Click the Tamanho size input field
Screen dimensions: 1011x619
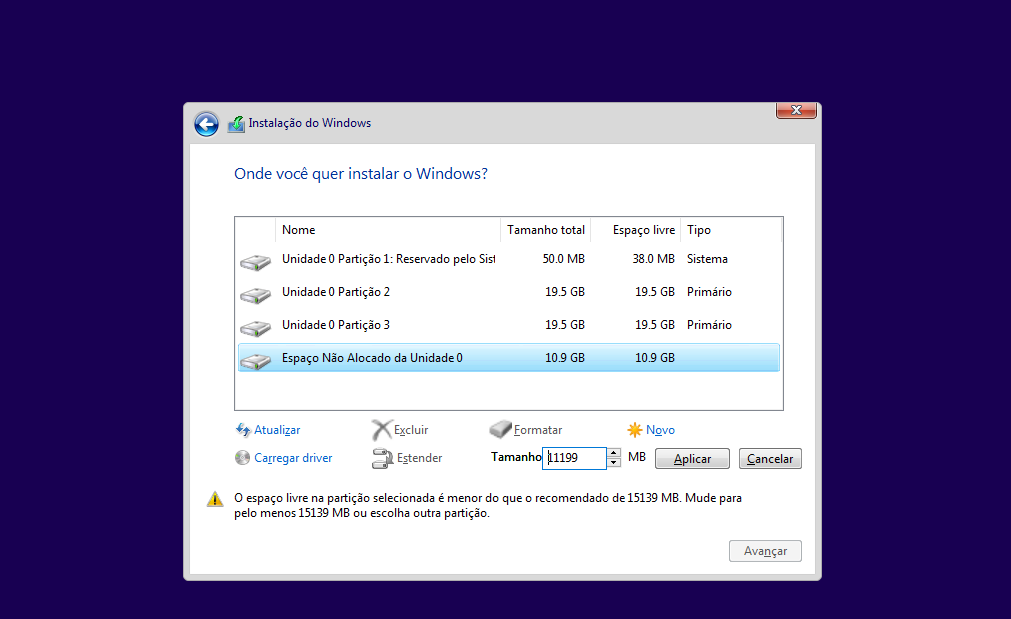tap(574, 458)
